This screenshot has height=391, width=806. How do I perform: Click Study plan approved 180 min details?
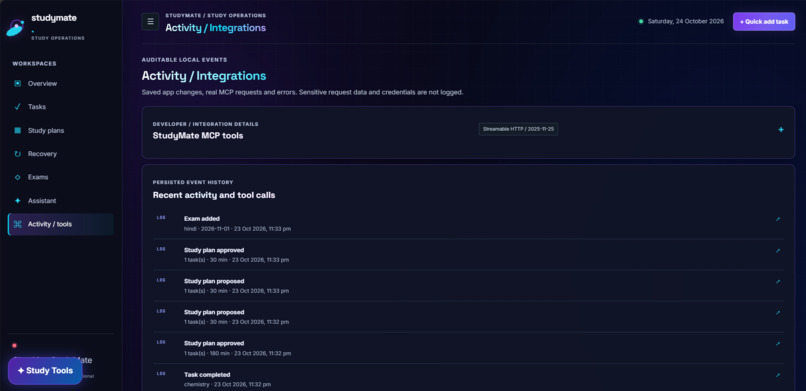pos(237,353)
